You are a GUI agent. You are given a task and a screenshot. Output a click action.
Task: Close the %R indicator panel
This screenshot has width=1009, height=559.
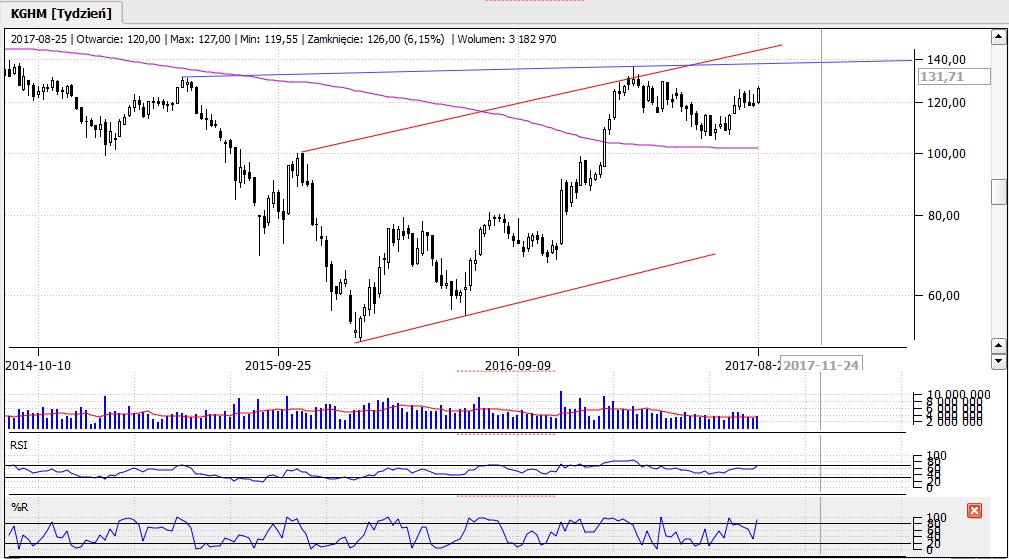(975, 511)
